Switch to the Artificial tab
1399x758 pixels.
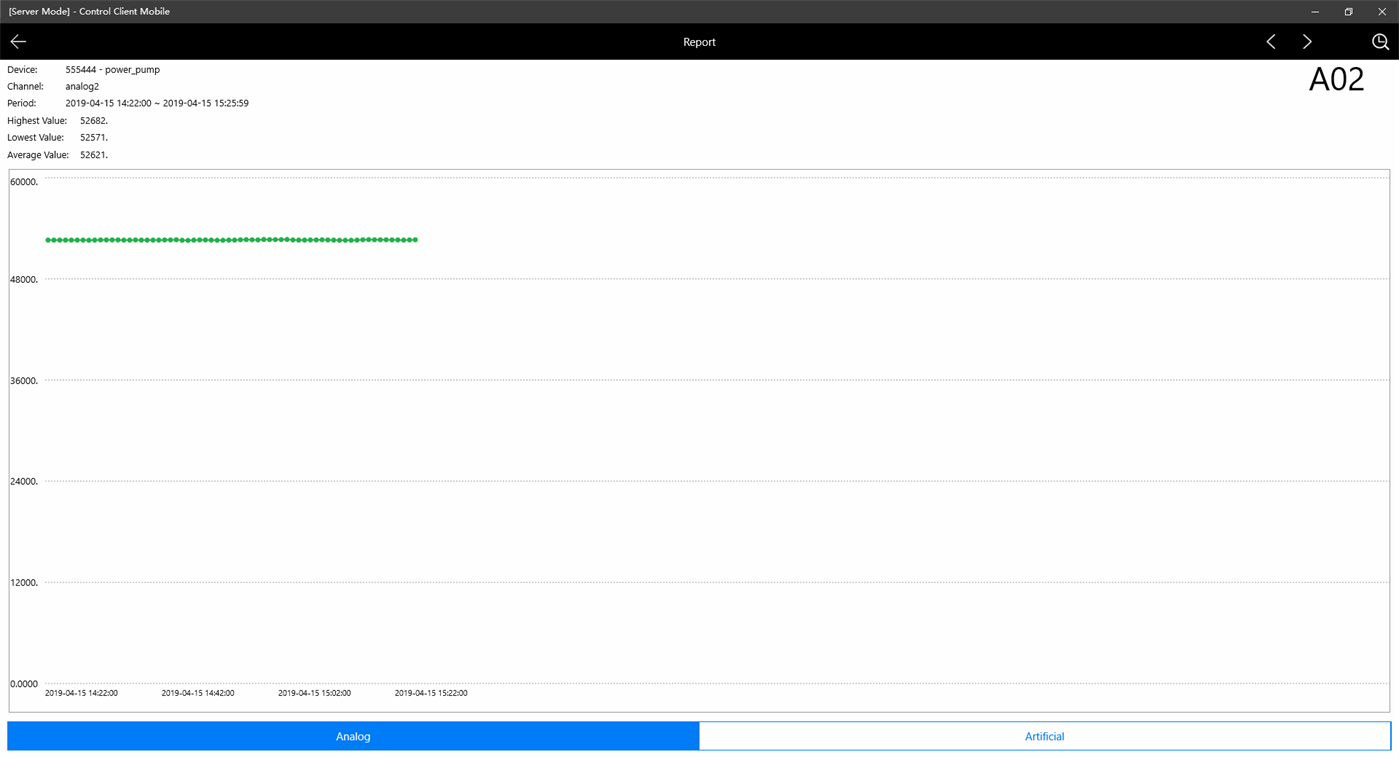pos(1044,735)
